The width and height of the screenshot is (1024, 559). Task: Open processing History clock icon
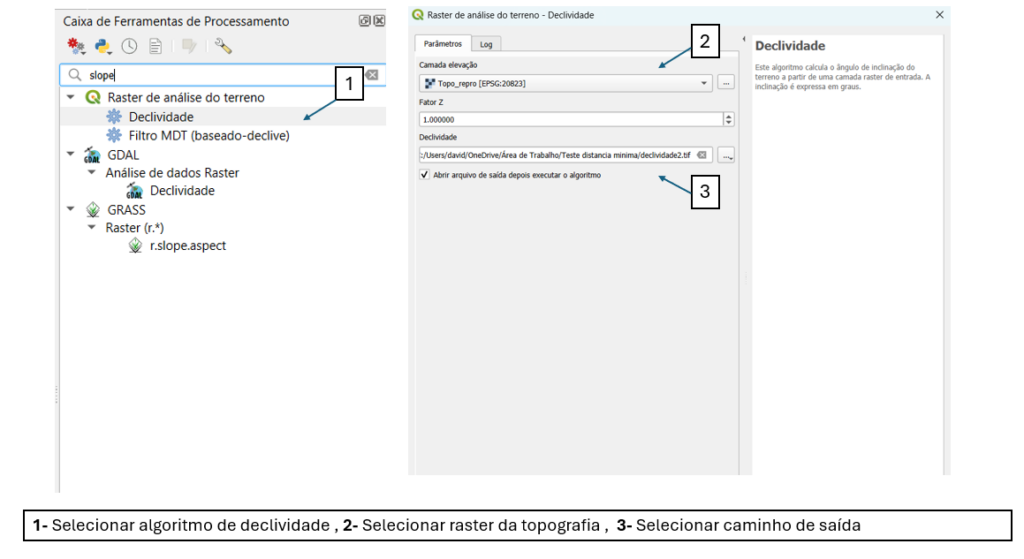coord(129,46)
